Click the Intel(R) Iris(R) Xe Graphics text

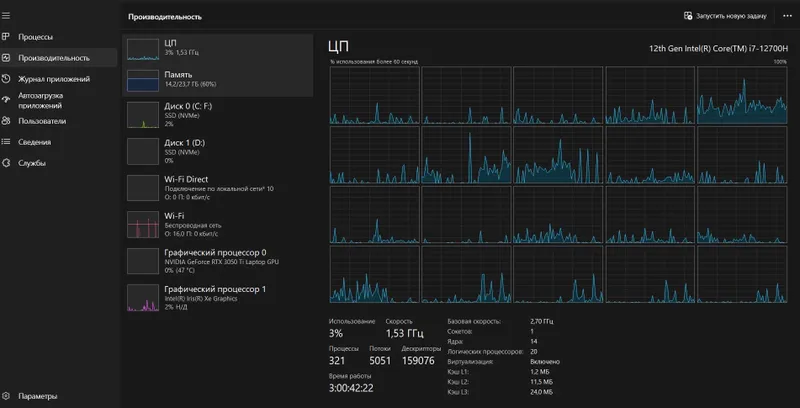coord(201,298)
